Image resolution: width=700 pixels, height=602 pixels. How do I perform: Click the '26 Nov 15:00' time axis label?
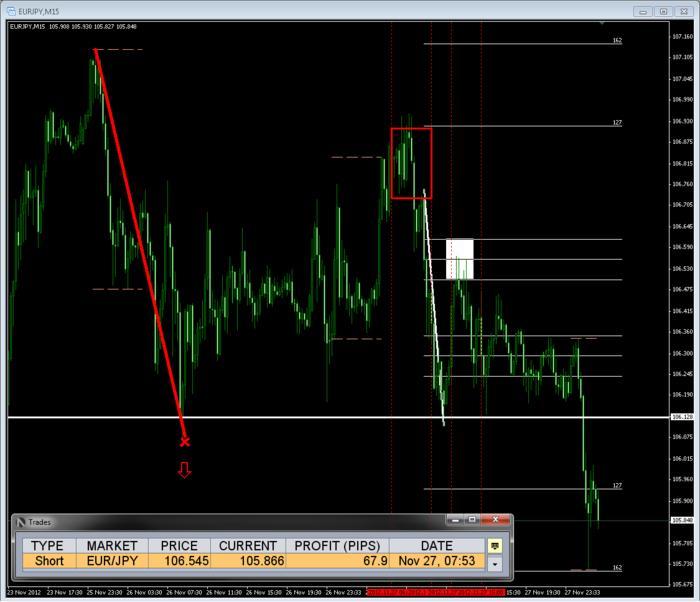[263, 592]
